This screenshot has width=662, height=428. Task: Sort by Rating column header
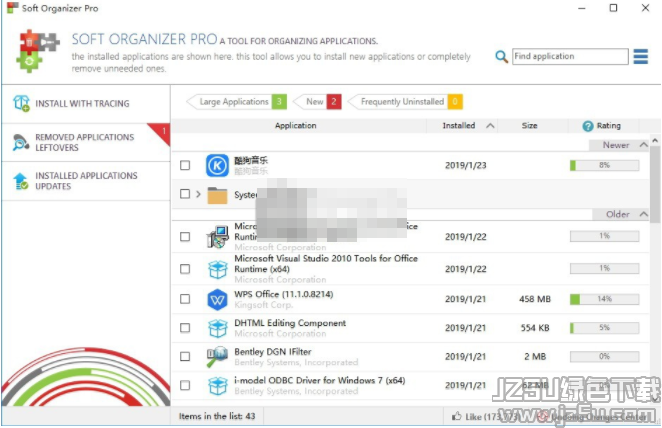point(608,126)
